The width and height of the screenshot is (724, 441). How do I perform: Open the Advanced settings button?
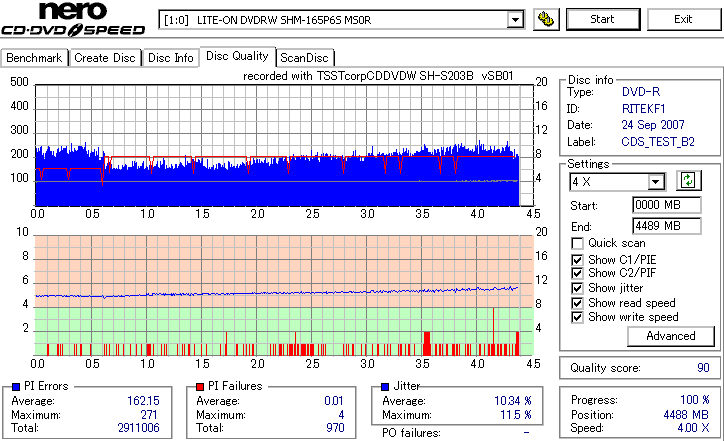click(670, 336)
